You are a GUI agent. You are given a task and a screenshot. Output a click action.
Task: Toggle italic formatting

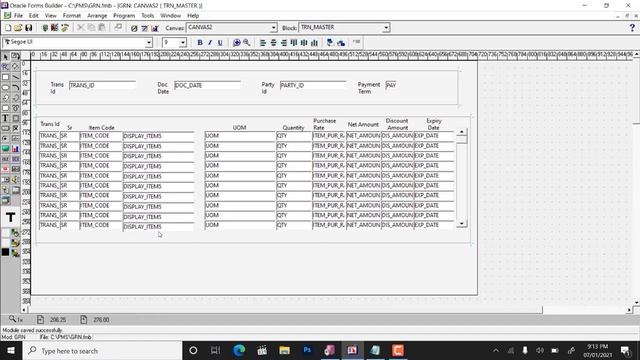click(210, 42)
